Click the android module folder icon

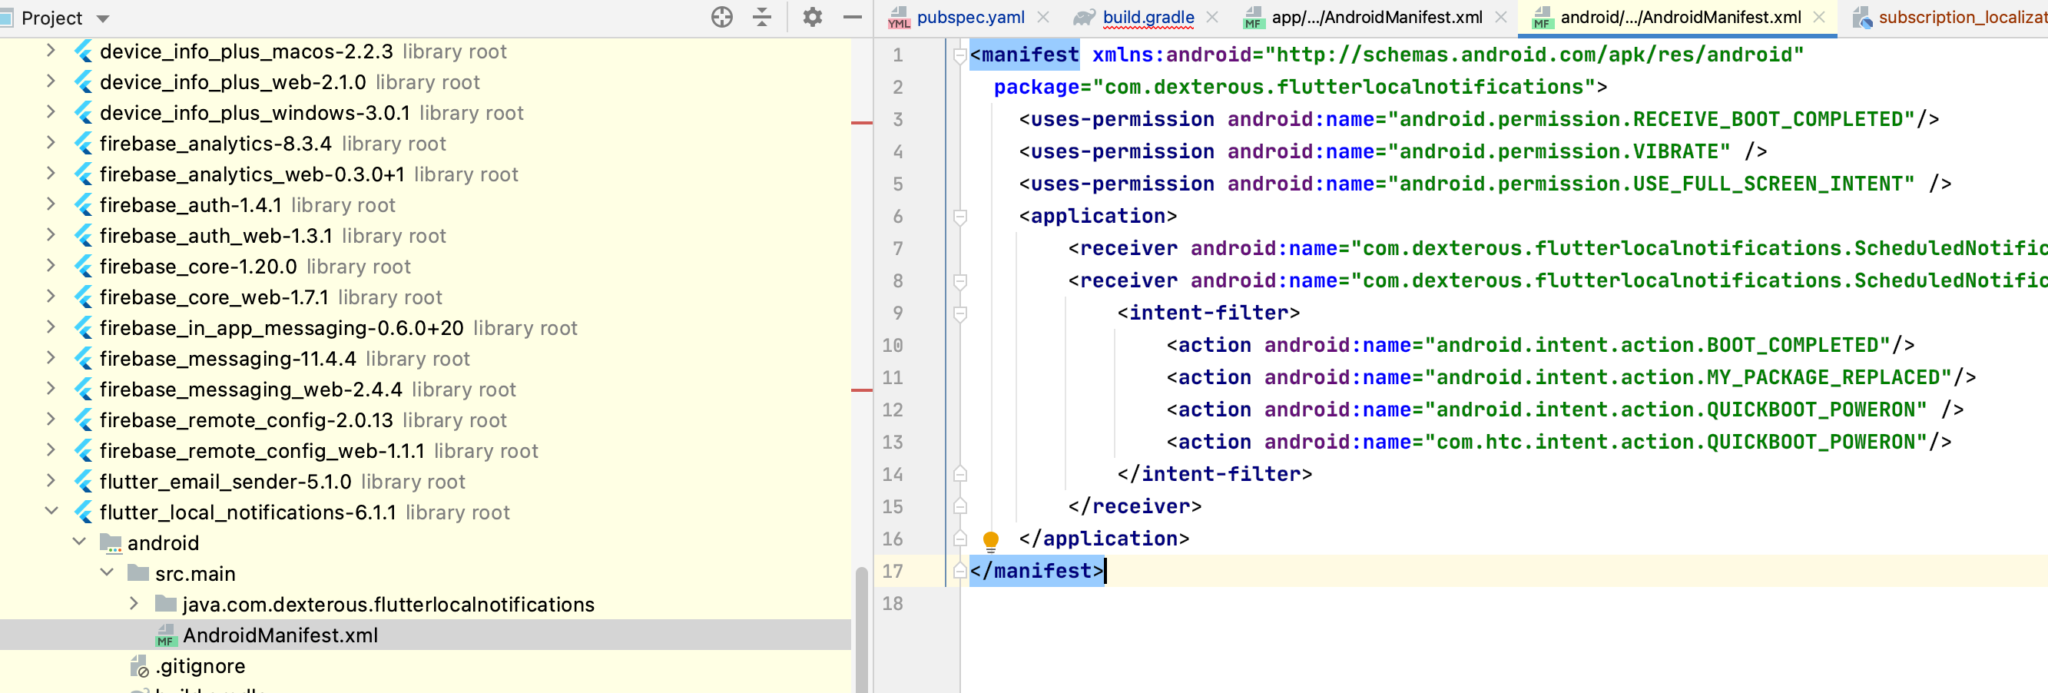click(111, 543)
